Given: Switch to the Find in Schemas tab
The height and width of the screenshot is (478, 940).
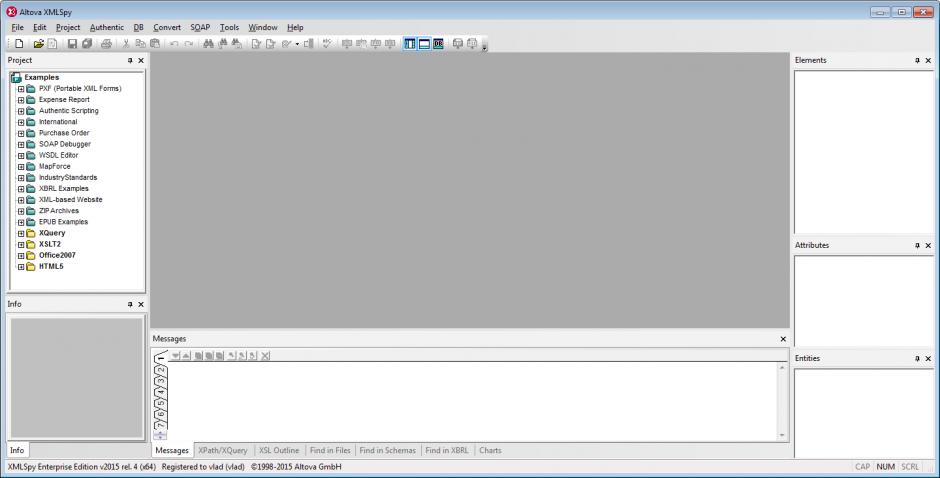Looking at the screenshot, I should (387, 450).
